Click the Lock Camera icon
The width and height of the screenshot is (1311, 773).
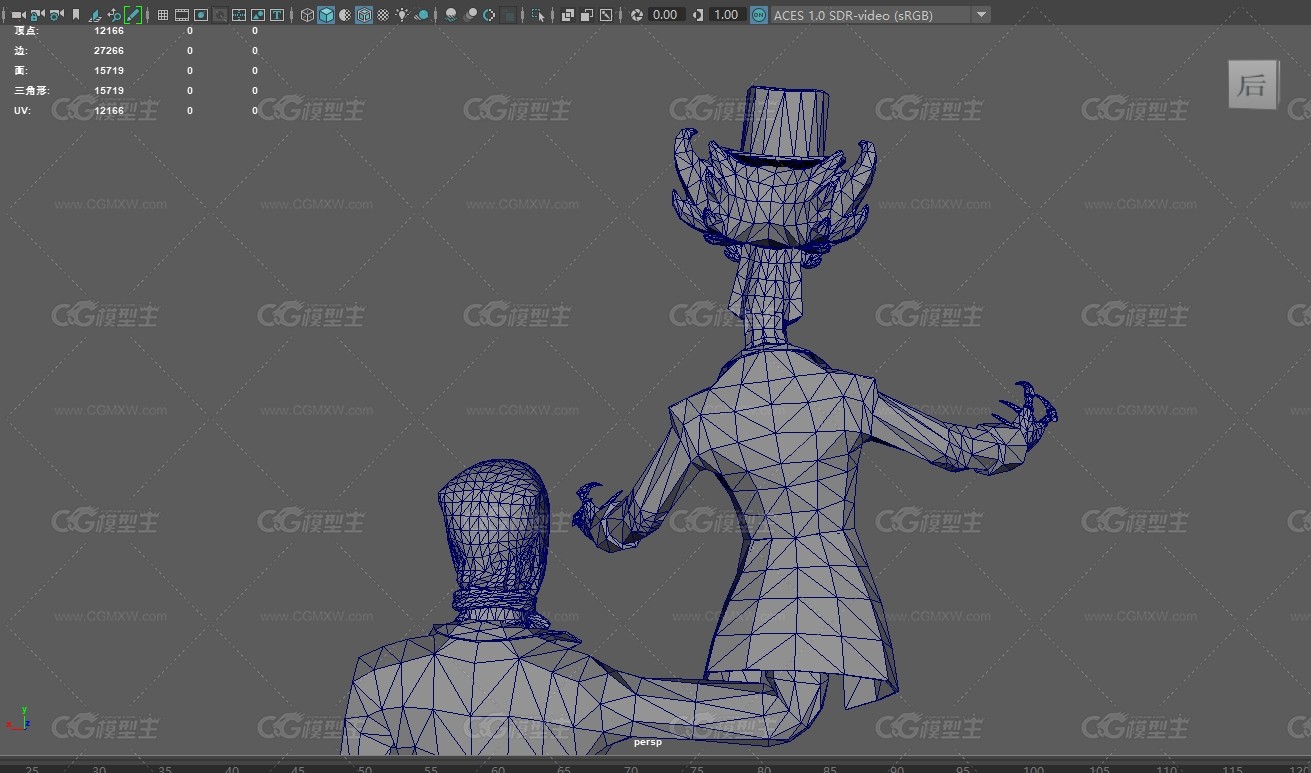(37, 15)
